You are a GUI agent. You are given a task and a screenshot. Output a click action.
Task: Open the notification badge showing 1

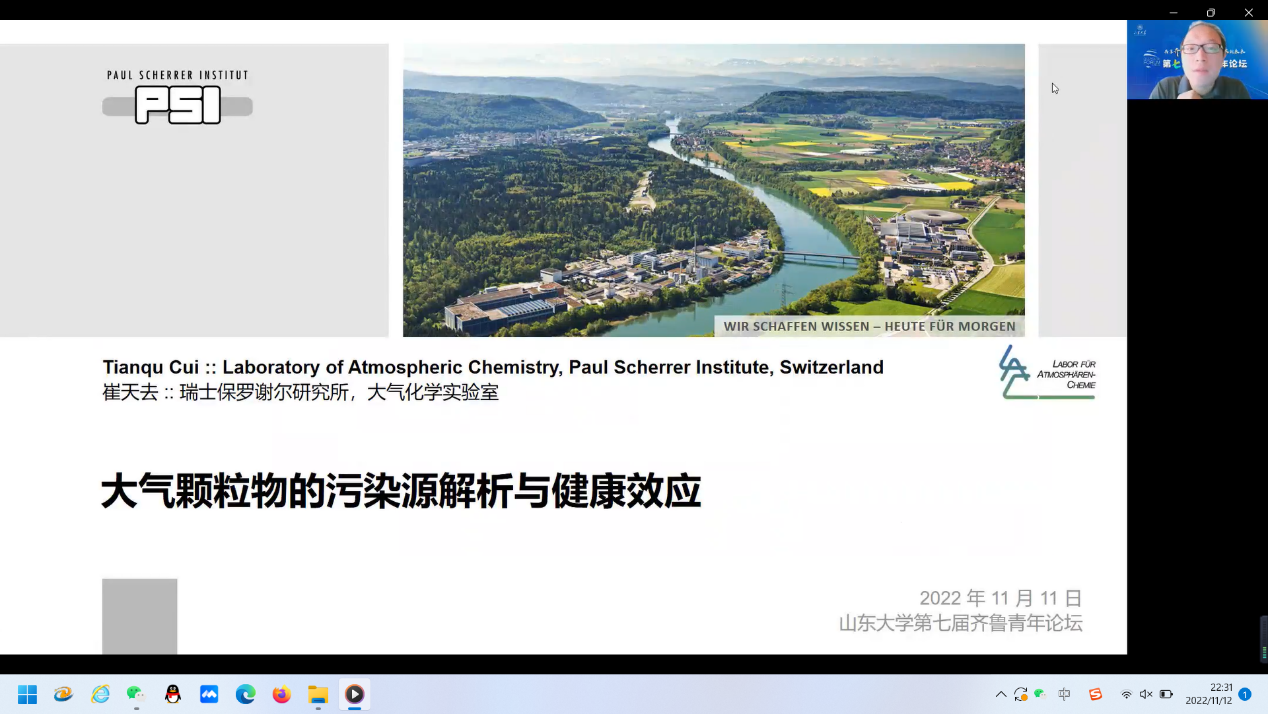tap(1245, 694)
